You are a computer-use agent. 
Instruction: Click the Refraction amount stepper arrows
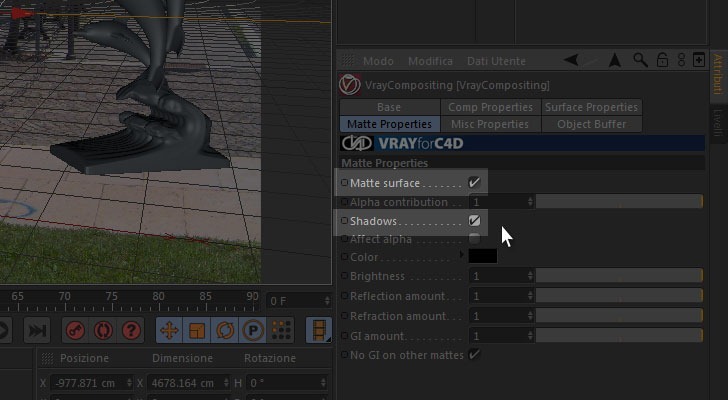click(x=530, y=316)
